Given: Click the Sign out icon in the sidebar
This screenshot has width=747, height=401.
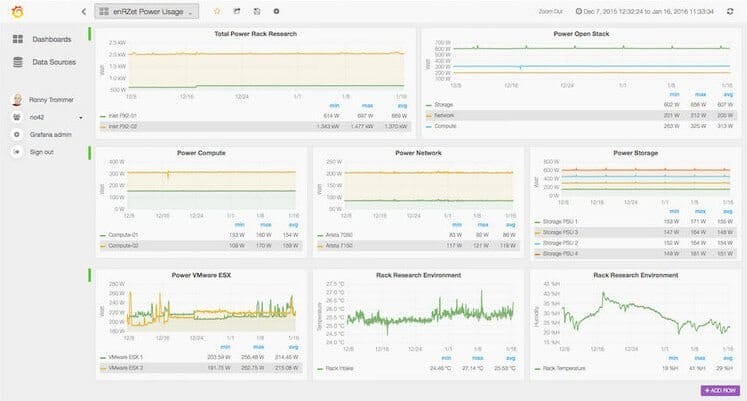Looking at the screenshot, I should pos(17,152).
